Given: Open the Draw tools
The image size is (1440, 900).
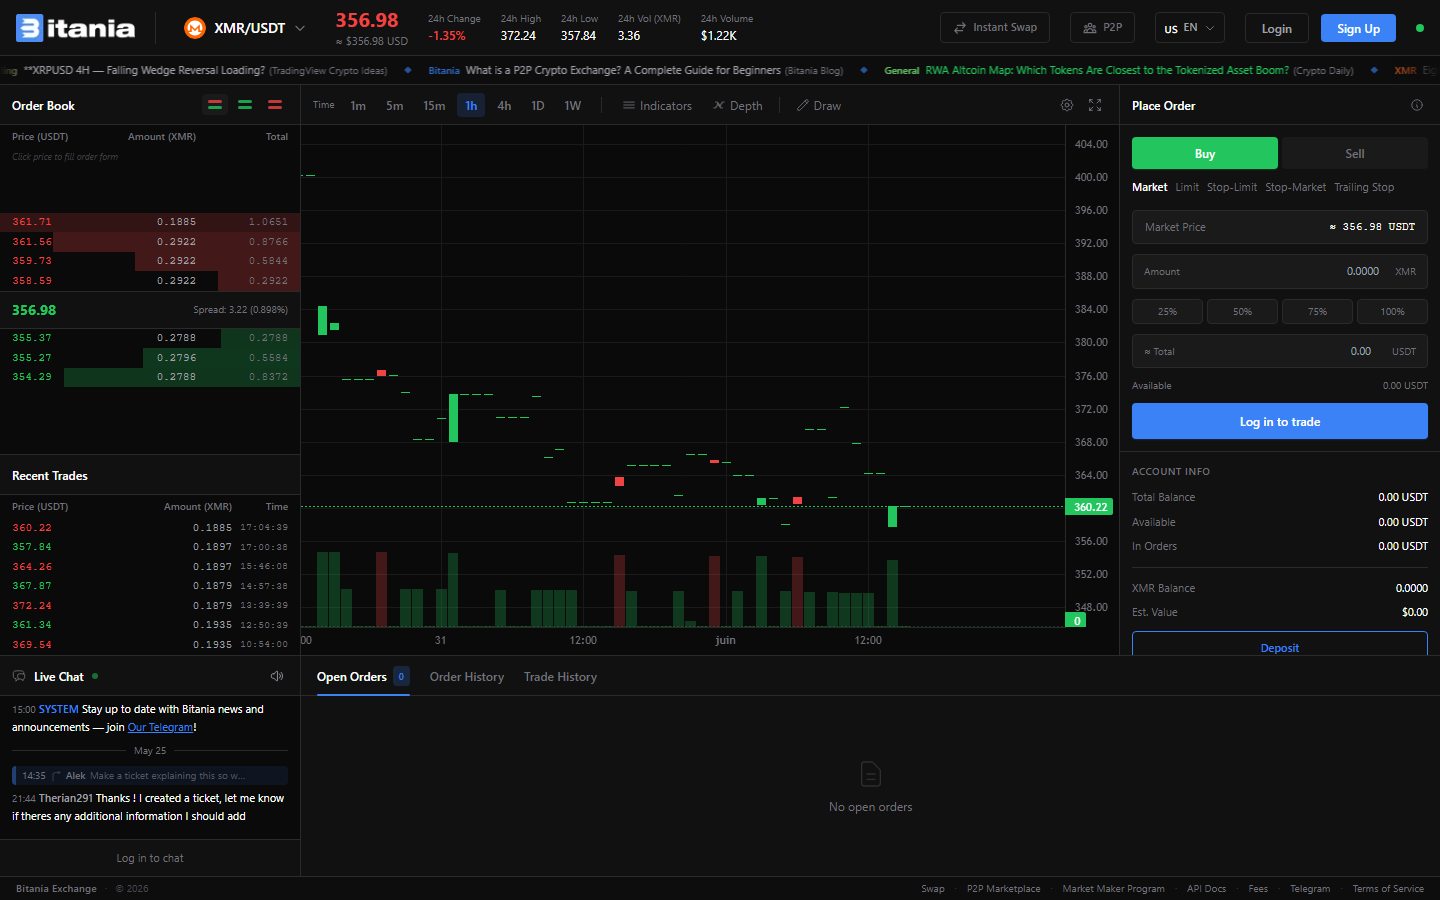Looking at the screenshot, I should pyautogui.click(x=819, y=105).
